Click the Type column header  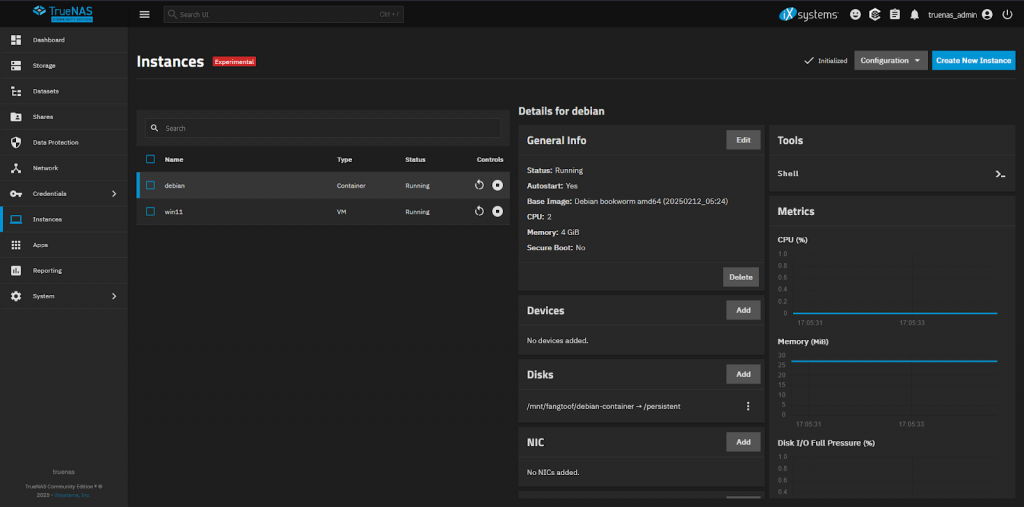click(344, 159)
